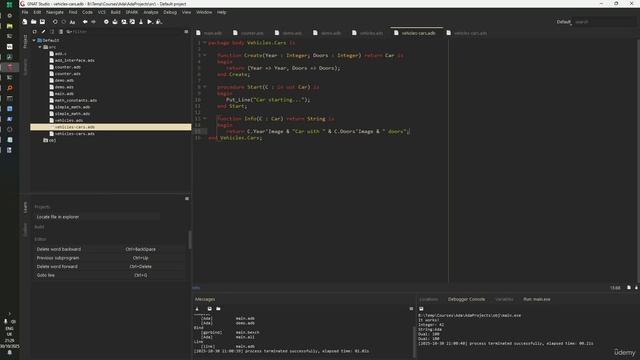Select main.adb in project tree
The image size is (640, 360).
[x=64, y=93]
